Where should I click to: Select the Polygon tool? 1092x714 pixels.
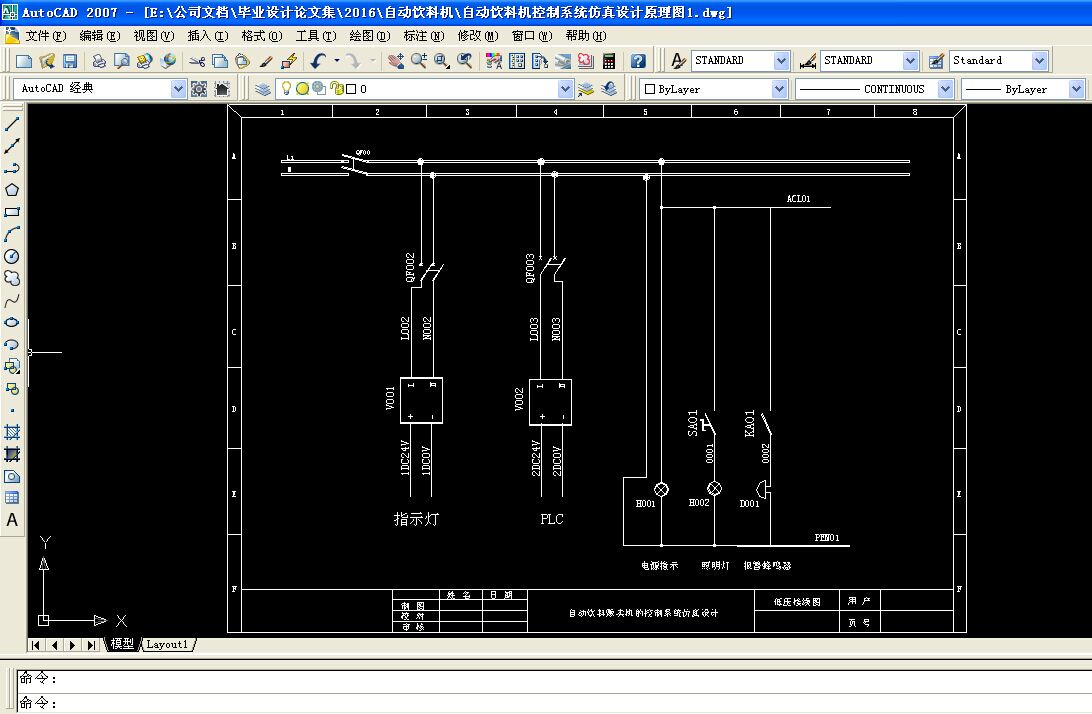tap(12, 190)
